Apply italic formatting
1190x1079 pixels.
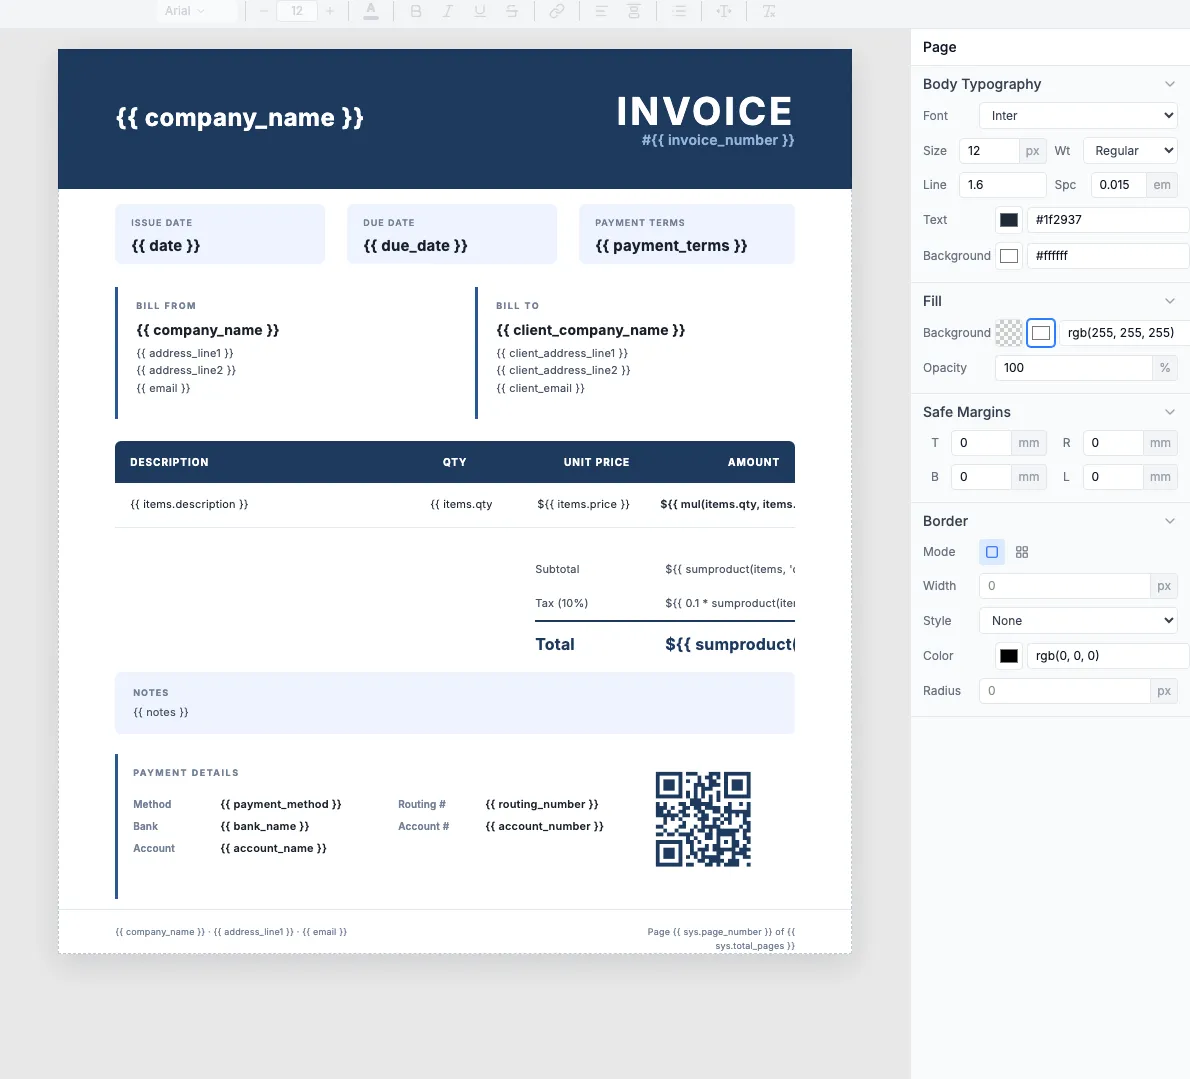click(x=448, y=11)
